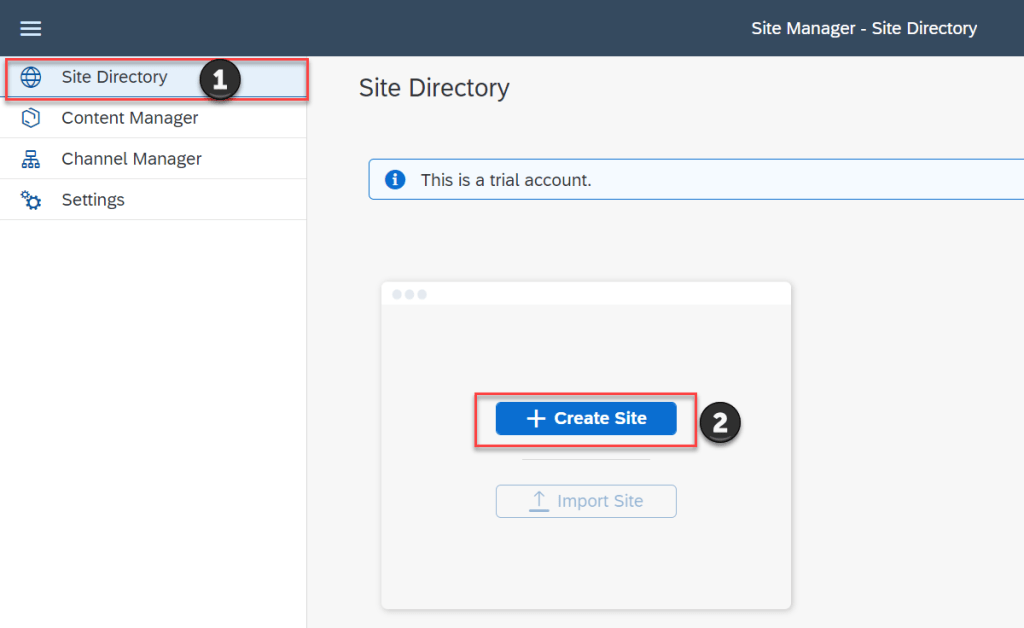Click the Settings gears icon
This screenshot has height=628, width=1024.
click(x=31, y=200)
